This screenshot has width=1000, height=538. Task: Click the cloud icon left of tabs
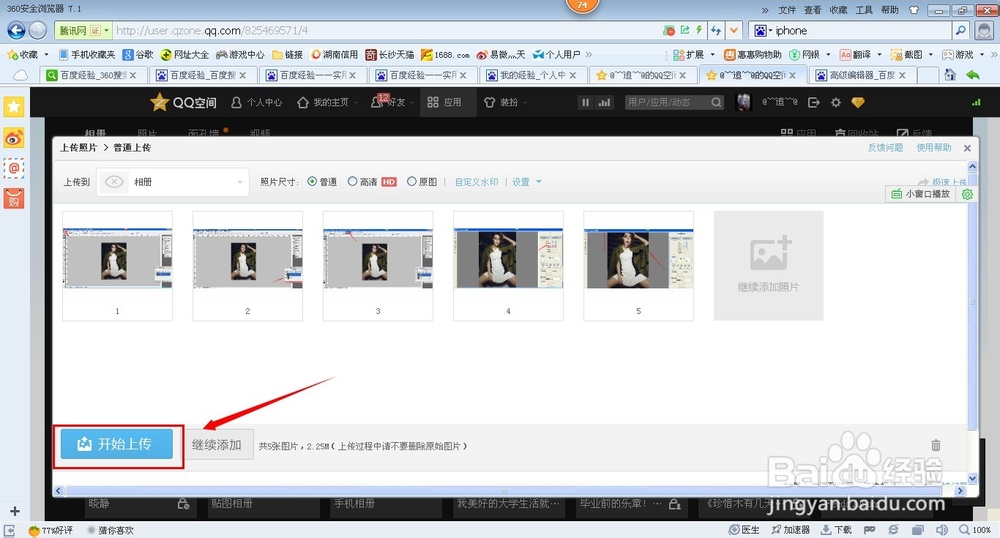20,75
